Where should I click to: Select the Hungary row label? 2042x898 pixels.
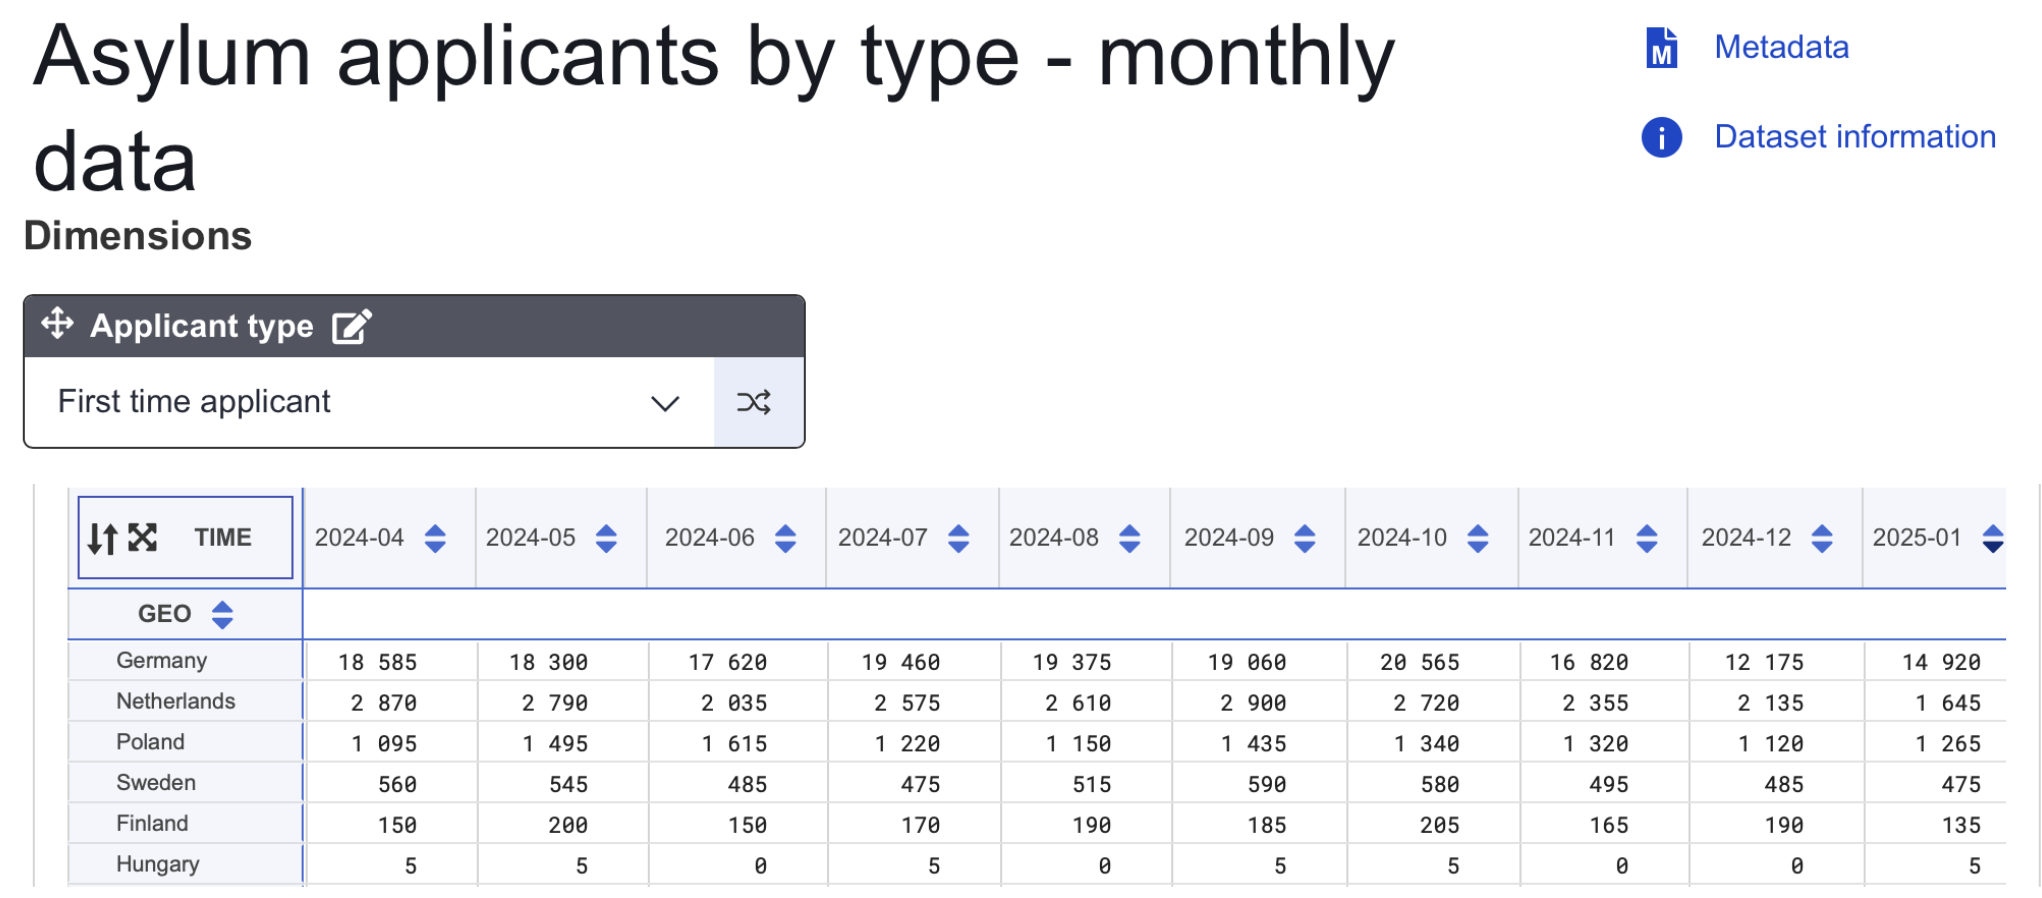tap(157, 864)
